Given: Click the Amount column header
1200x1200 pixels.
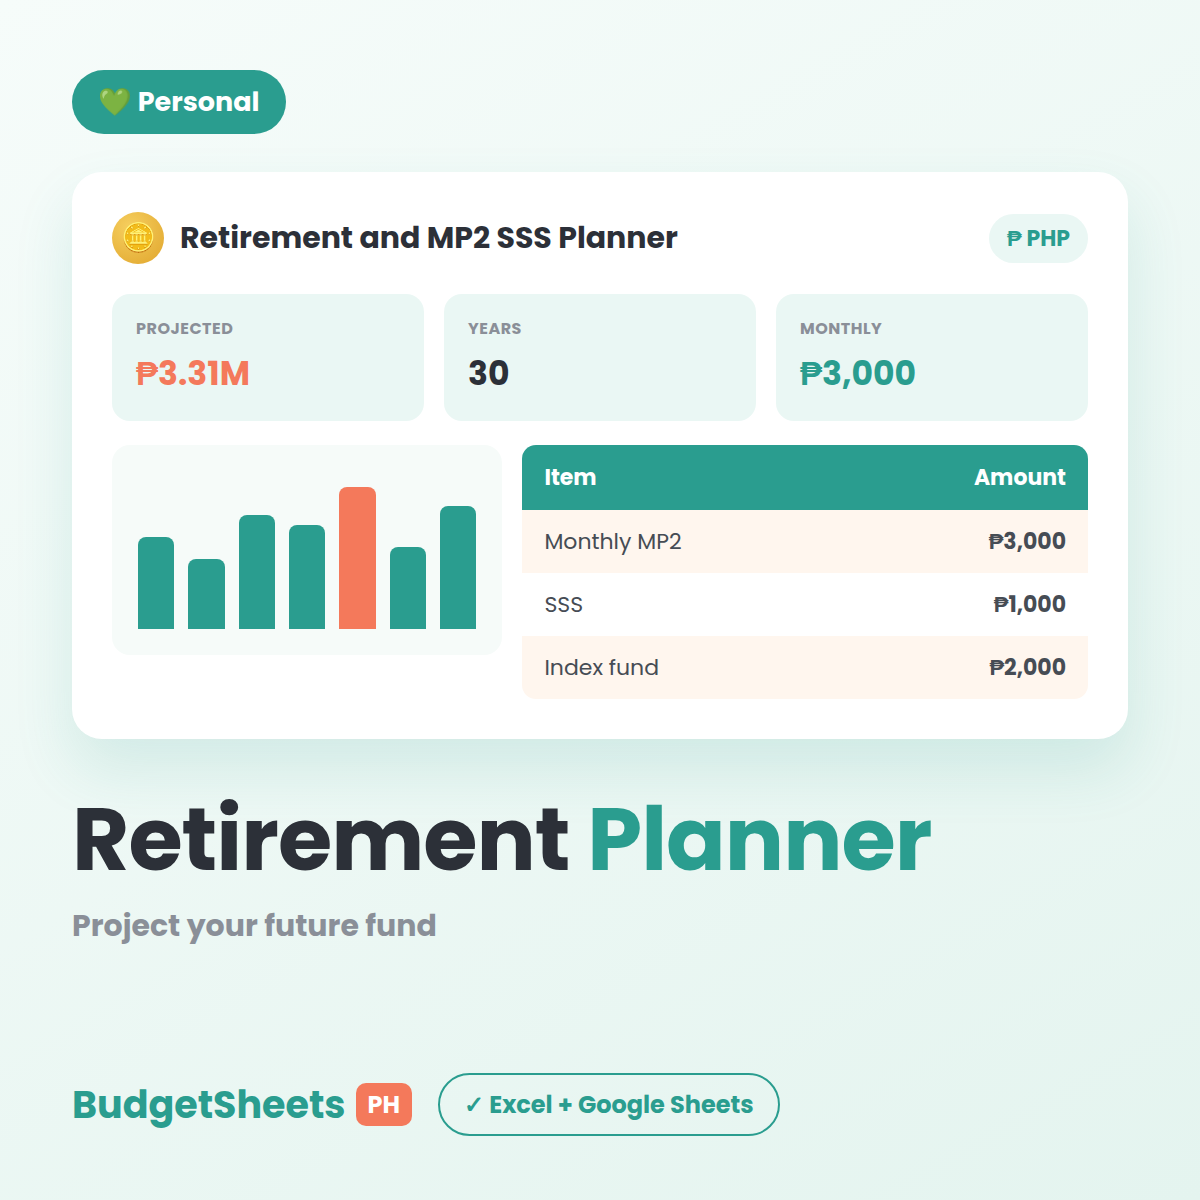Looking at the screenshot, I should (1020, 477).
